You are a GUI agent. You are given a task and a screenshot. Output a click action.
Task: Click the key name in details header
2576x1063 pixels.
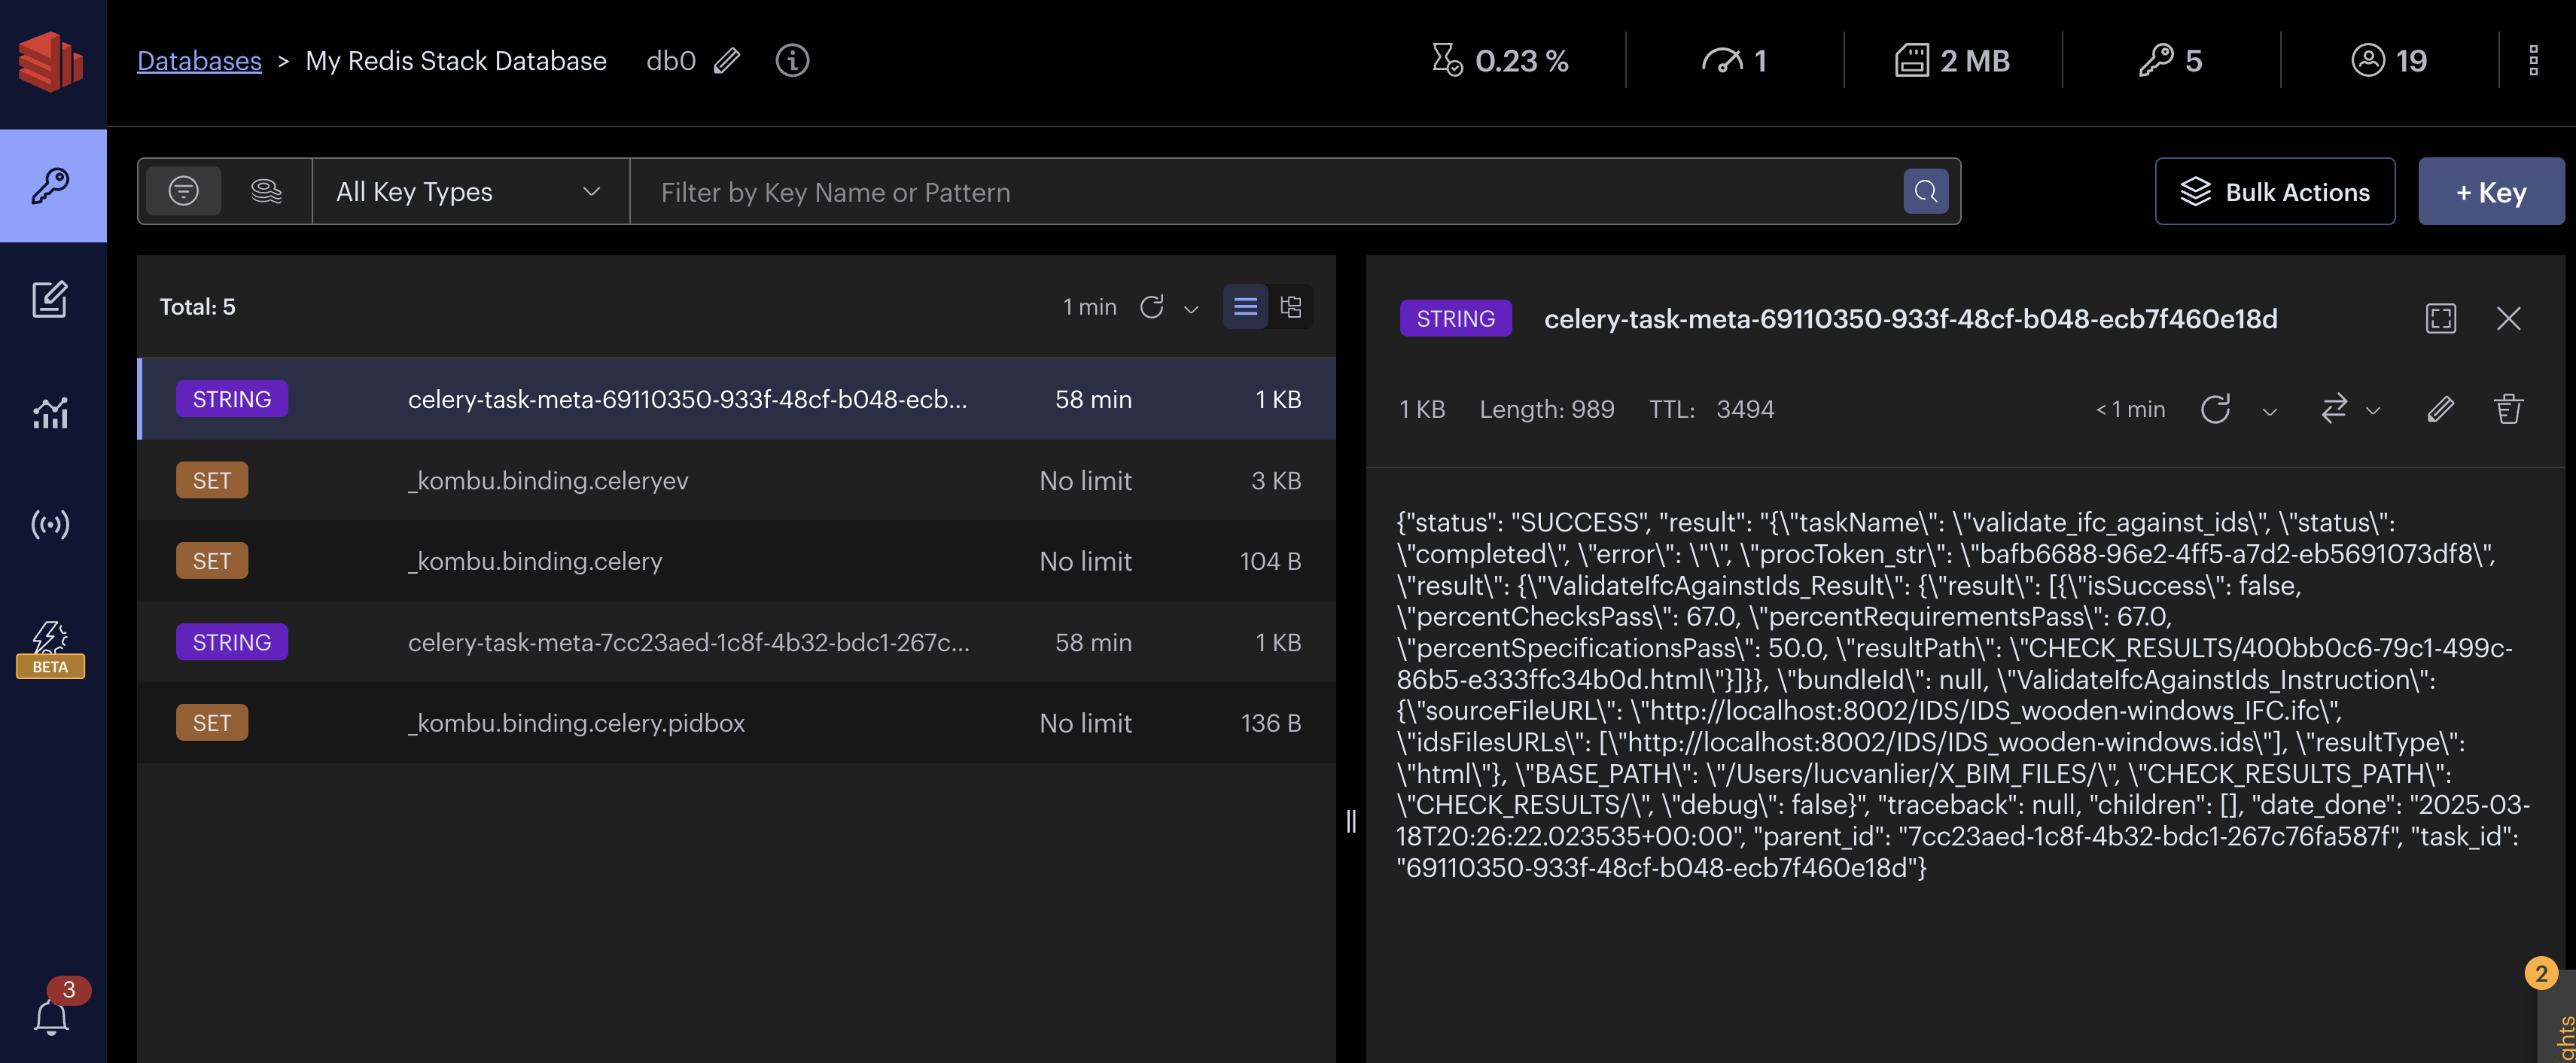[1910, 319]
